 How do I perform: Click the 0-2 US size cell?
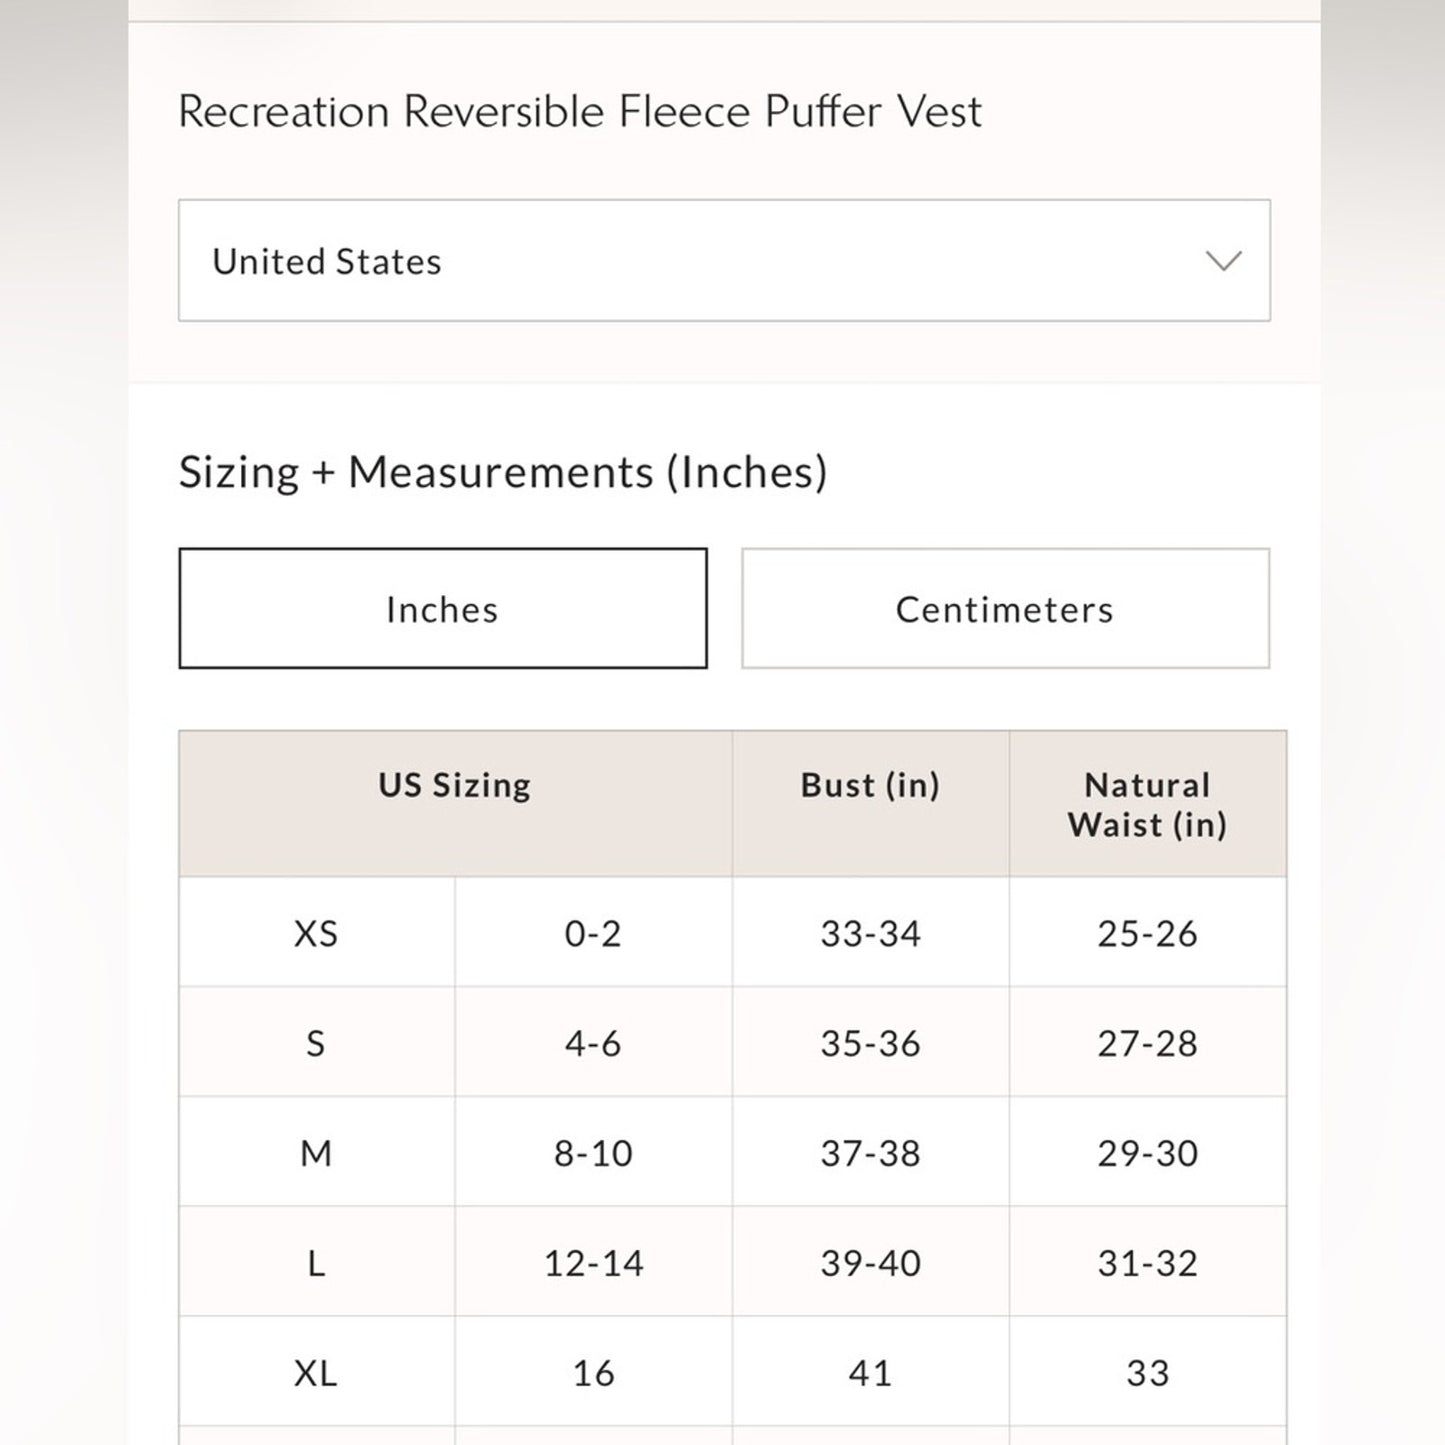click(x=593, y=934)
